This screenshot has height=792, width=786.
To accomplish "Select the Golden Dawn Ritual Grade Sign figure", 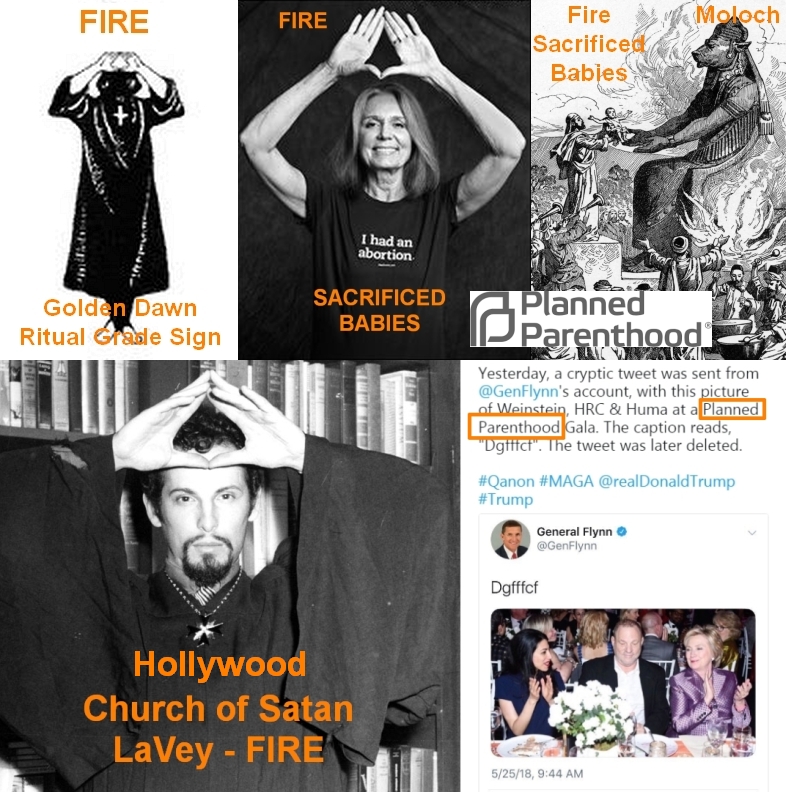I will tap(117, 172).
